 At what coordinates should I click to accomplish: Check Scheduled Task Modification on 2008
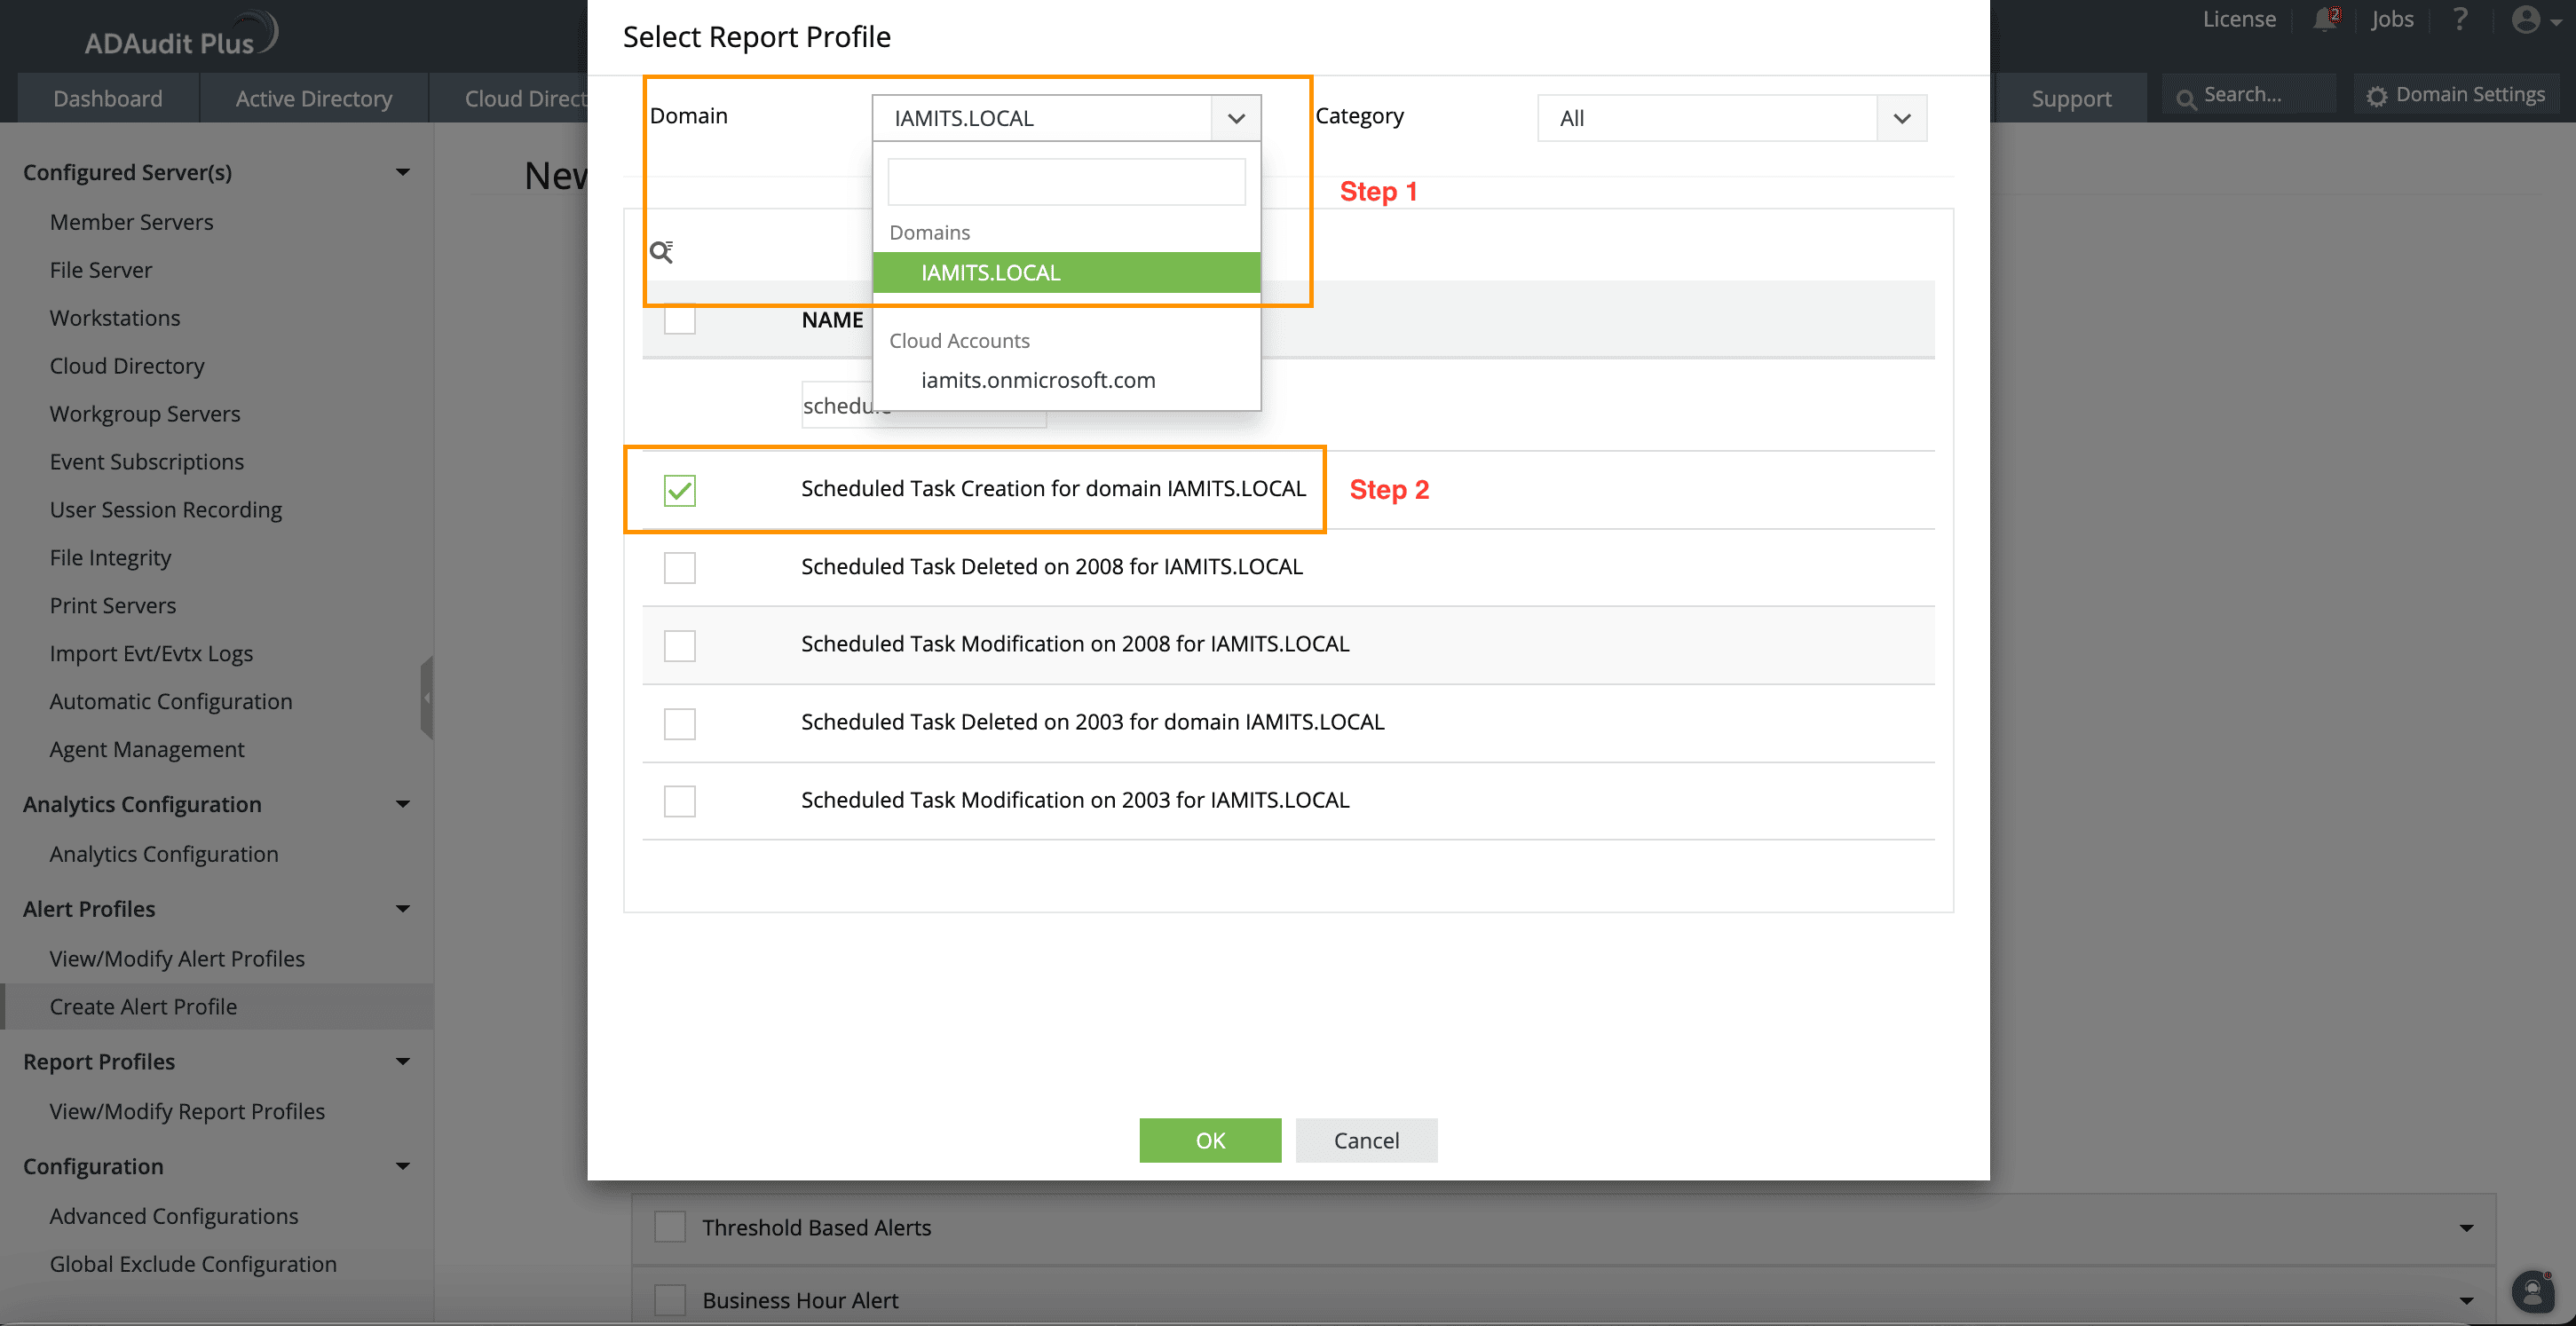[x=680, y=645]
